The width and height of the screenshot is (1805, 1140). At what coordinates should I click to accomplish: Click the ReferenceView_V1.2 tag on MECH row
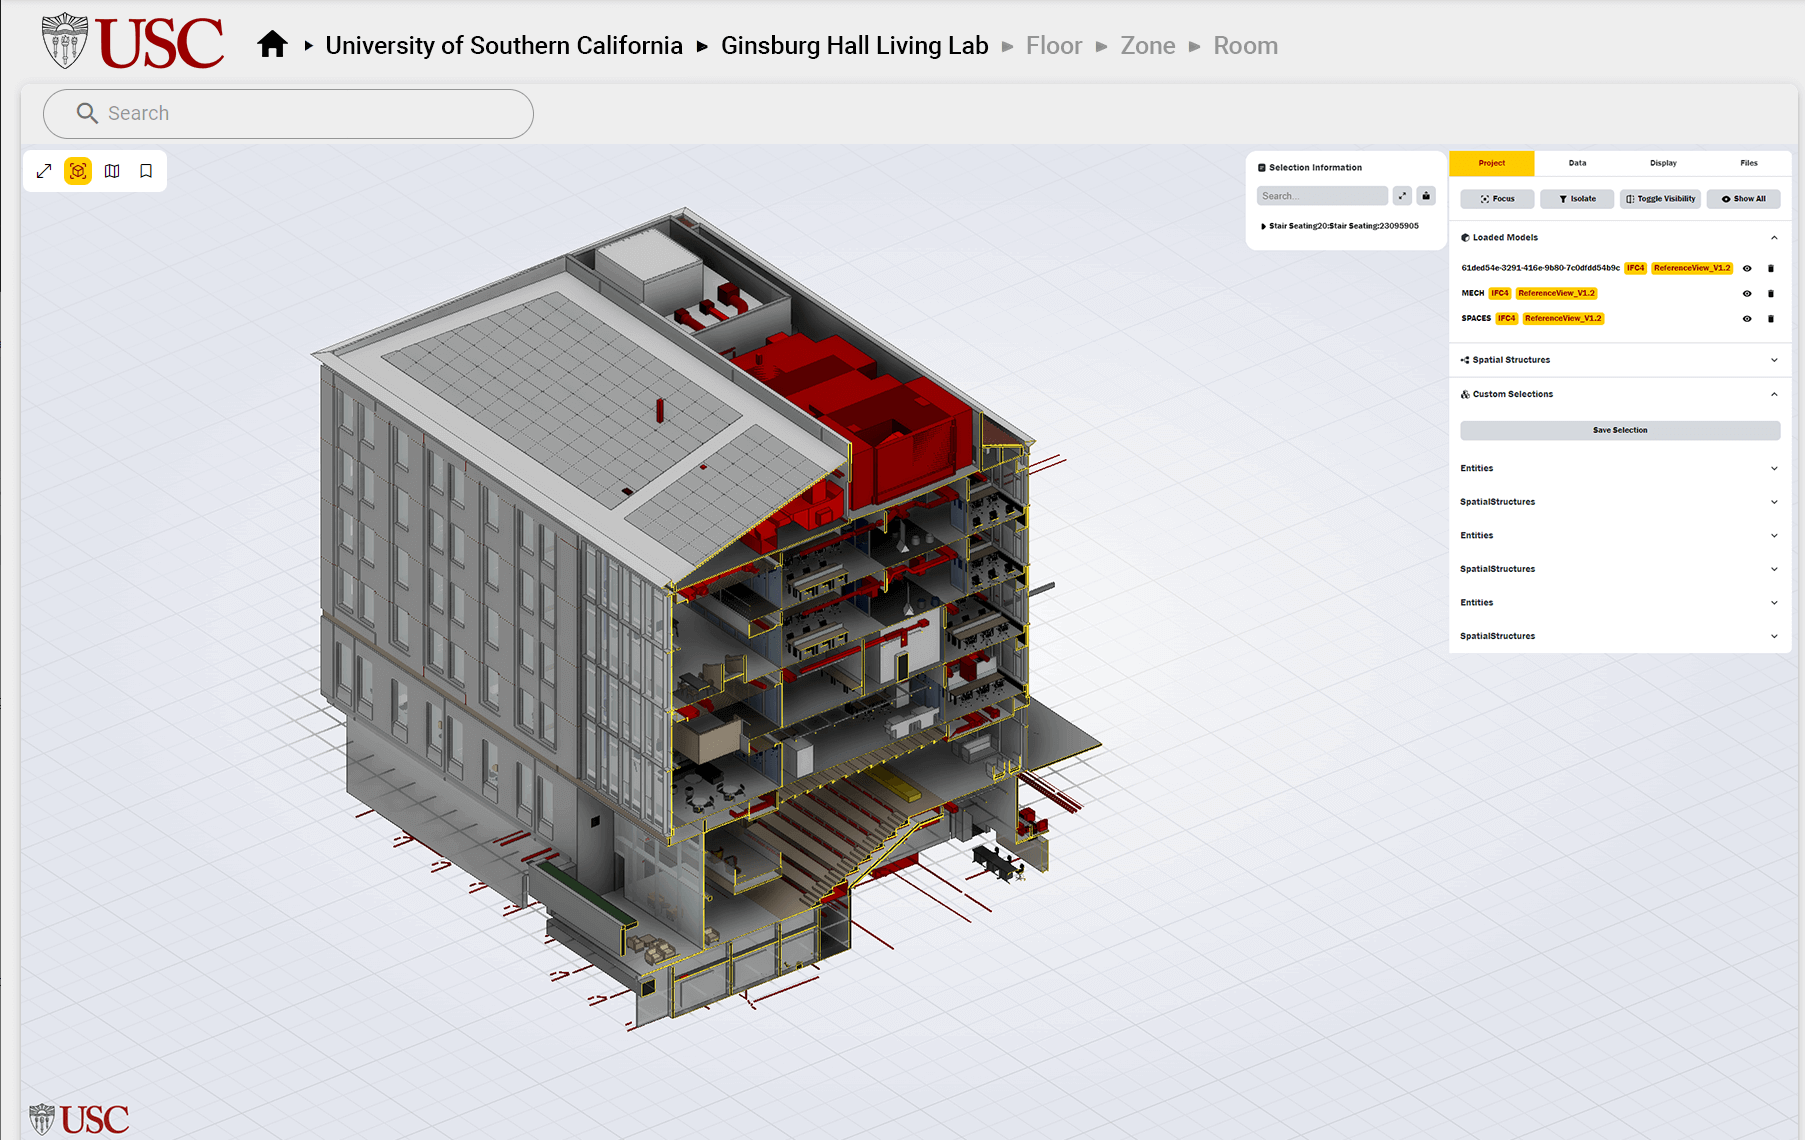pyautogui.click(x=1556, y=293)
